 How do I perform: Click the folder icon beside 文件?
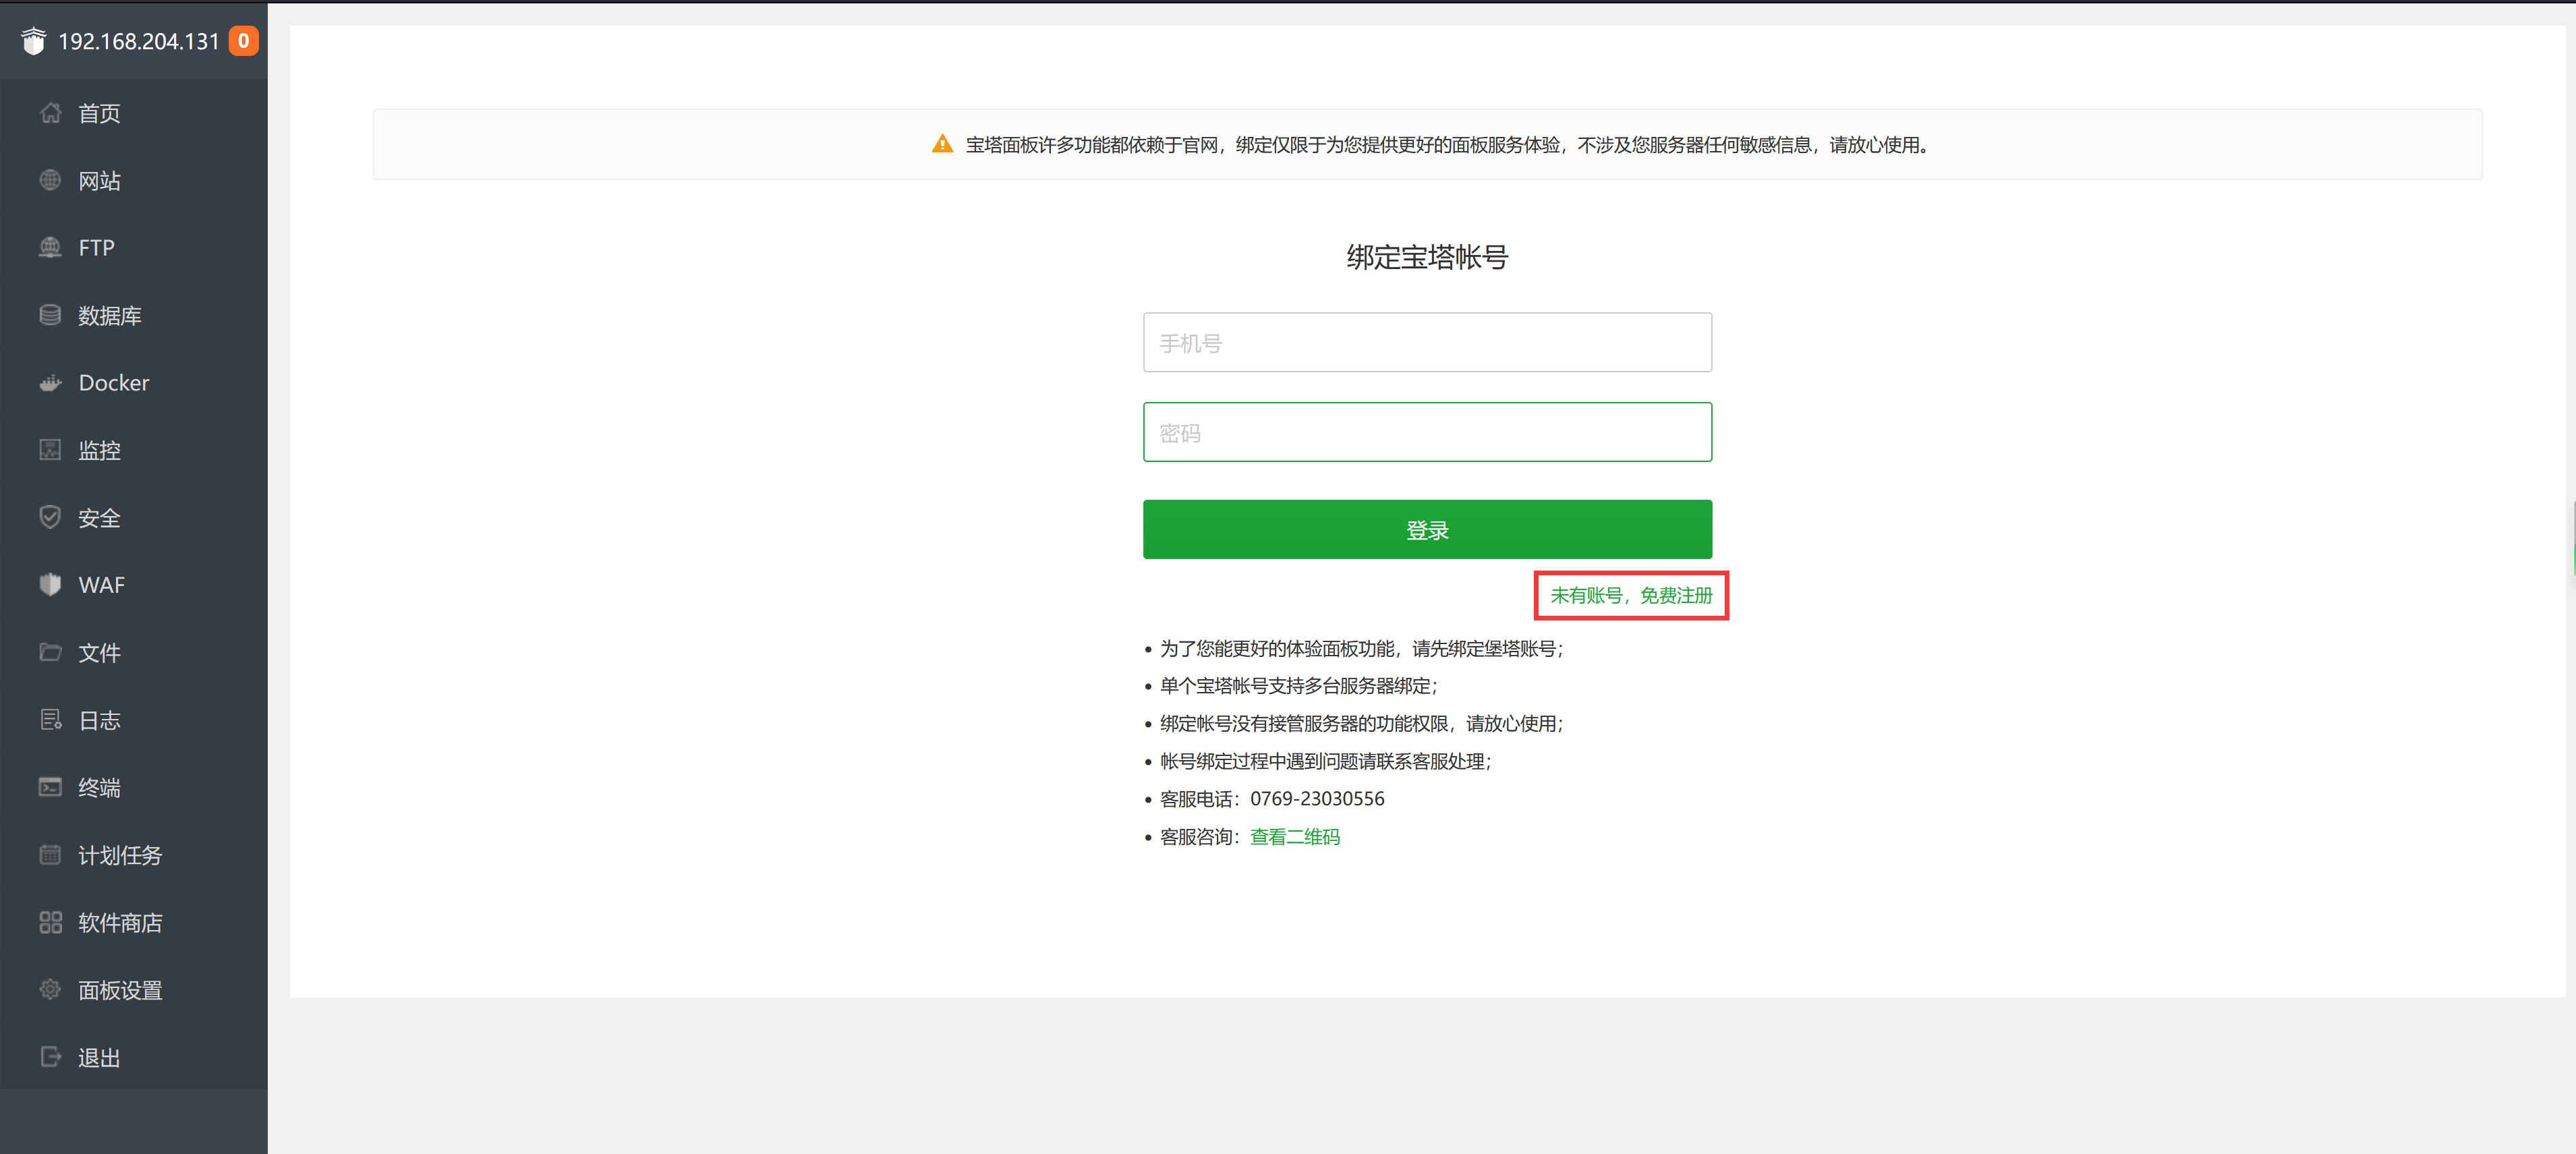pyautogui.click(x=50, y=652)
